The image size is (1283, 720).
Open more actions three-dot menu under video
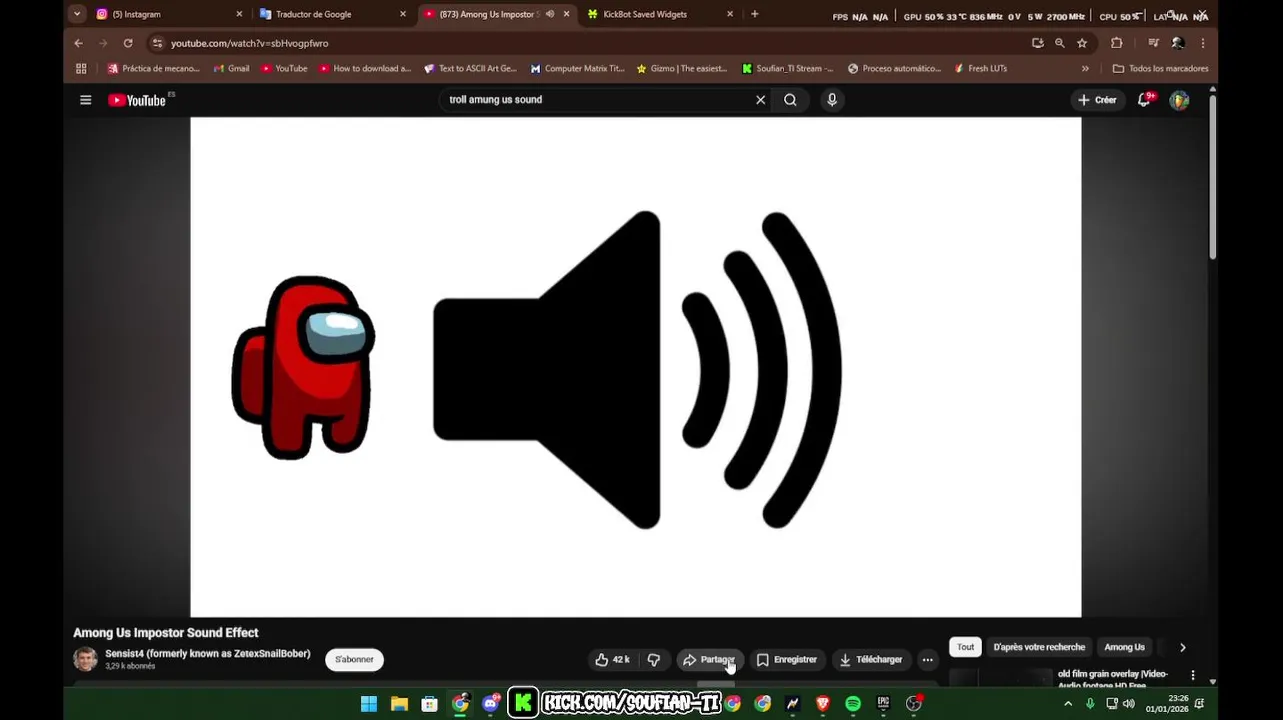tap(927, 660)
